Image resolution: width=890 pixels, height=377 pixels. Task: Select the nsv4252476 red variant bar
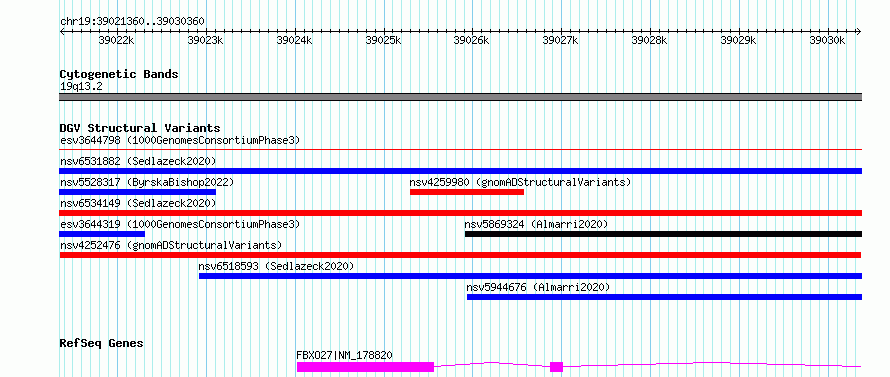click(460, 255)
